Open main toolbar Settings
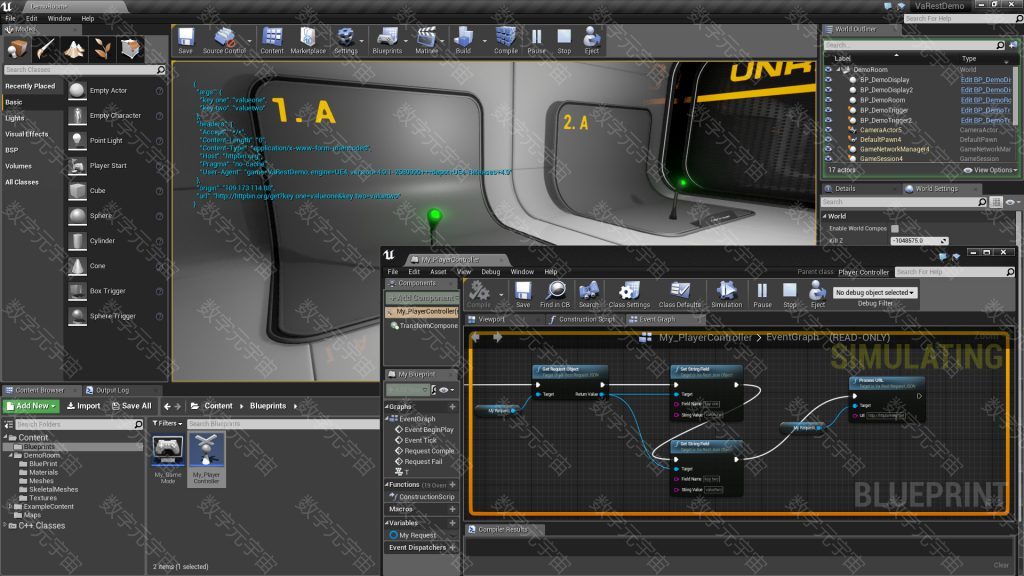1024x576 pixels. 345,39
